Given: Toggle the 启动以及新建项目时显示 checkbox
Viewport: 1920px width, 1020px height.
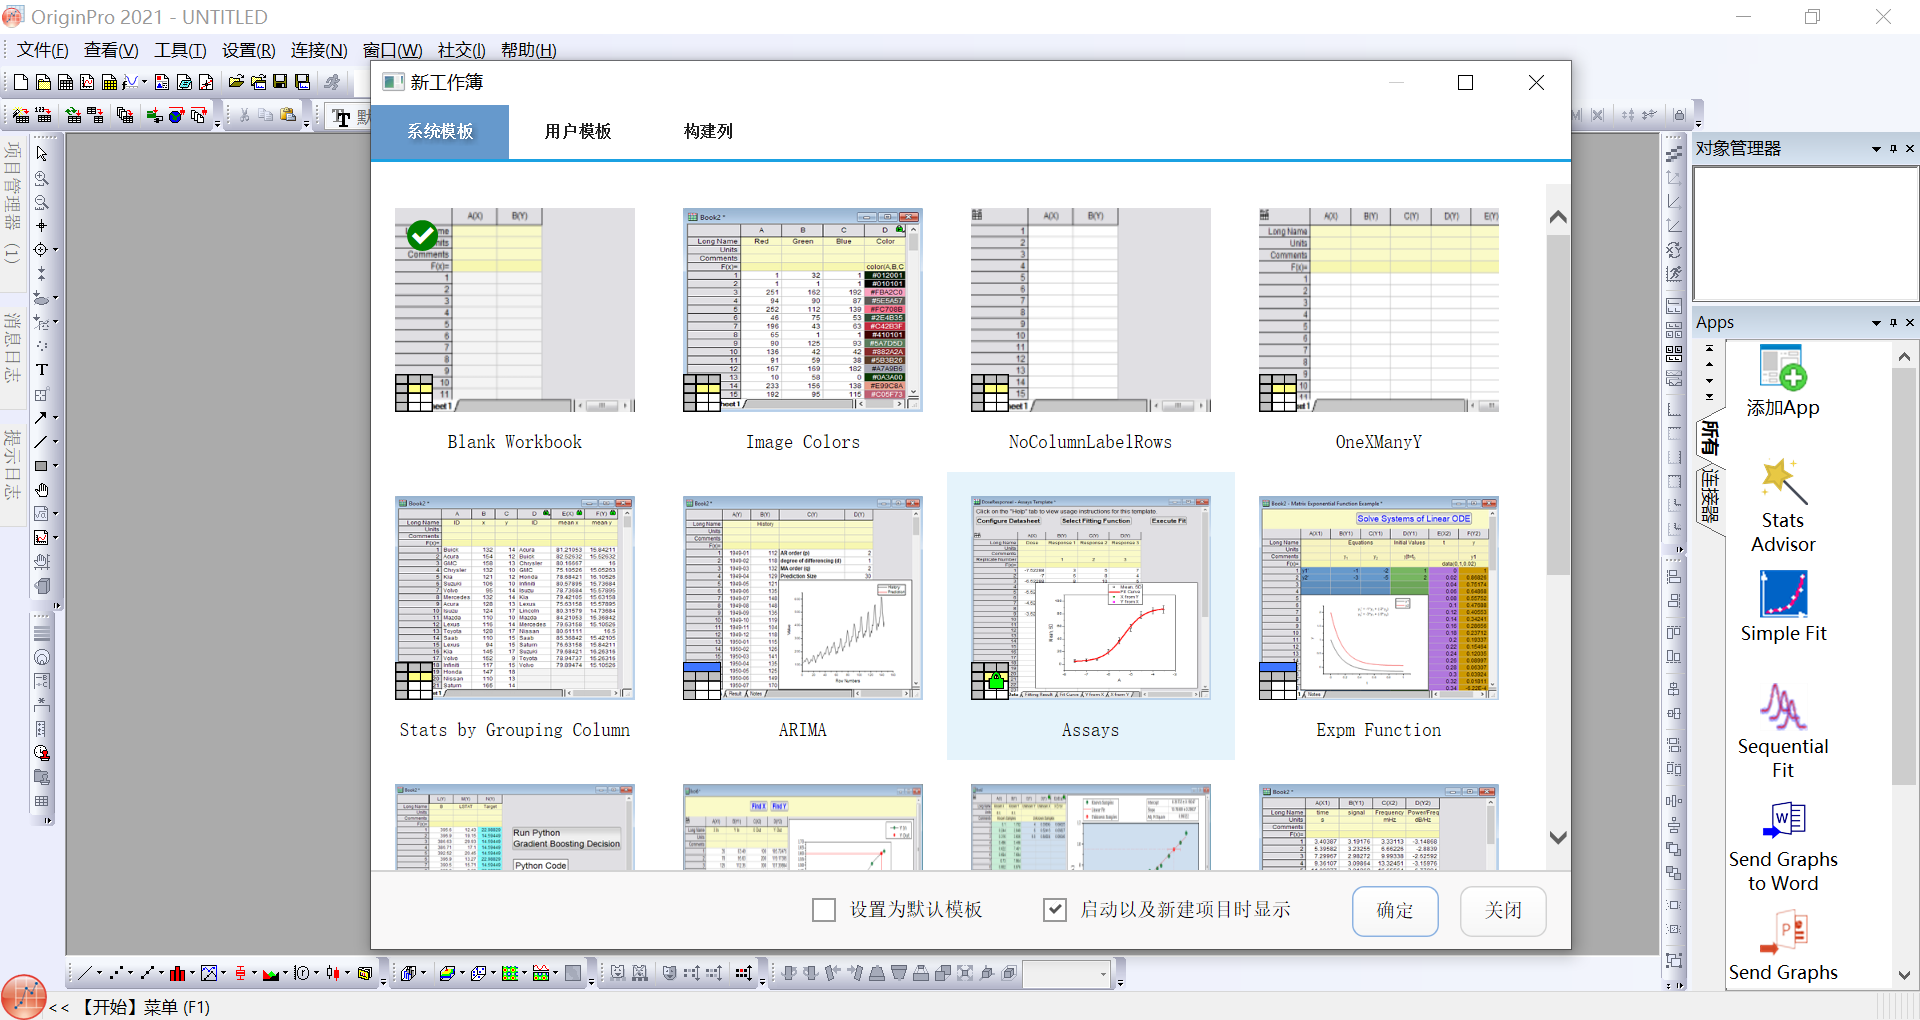Looking at the screenshot, I should click(1055, 910).
